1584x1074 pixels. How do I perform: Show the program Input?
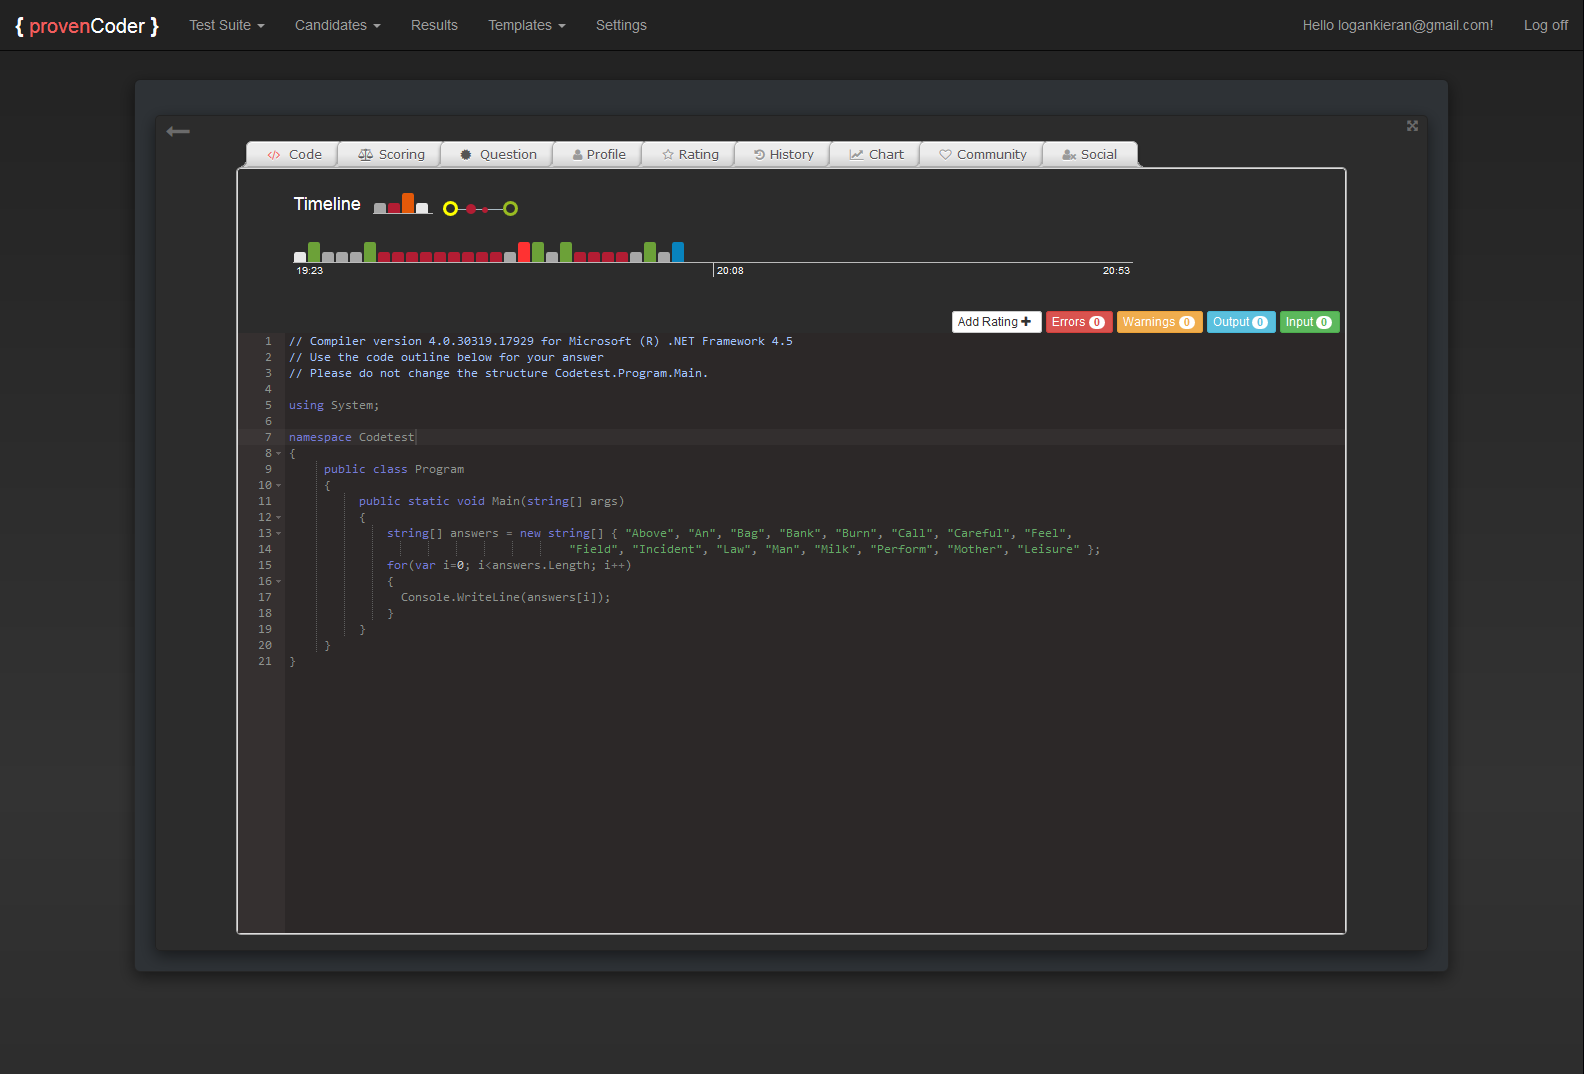(x=1309, y=322)
